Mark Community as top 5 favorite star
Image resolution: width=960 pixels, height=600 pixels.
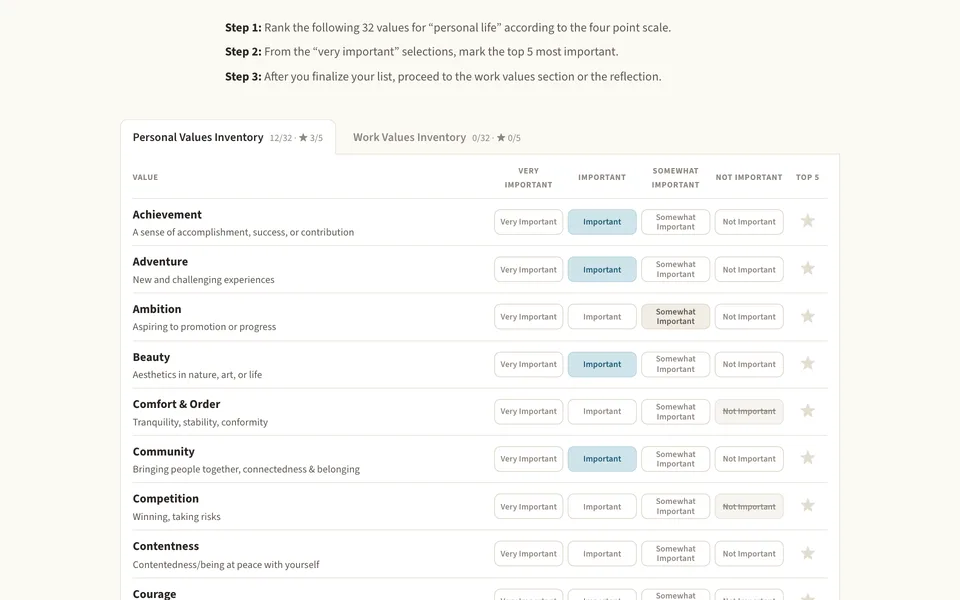click(808, 458)
